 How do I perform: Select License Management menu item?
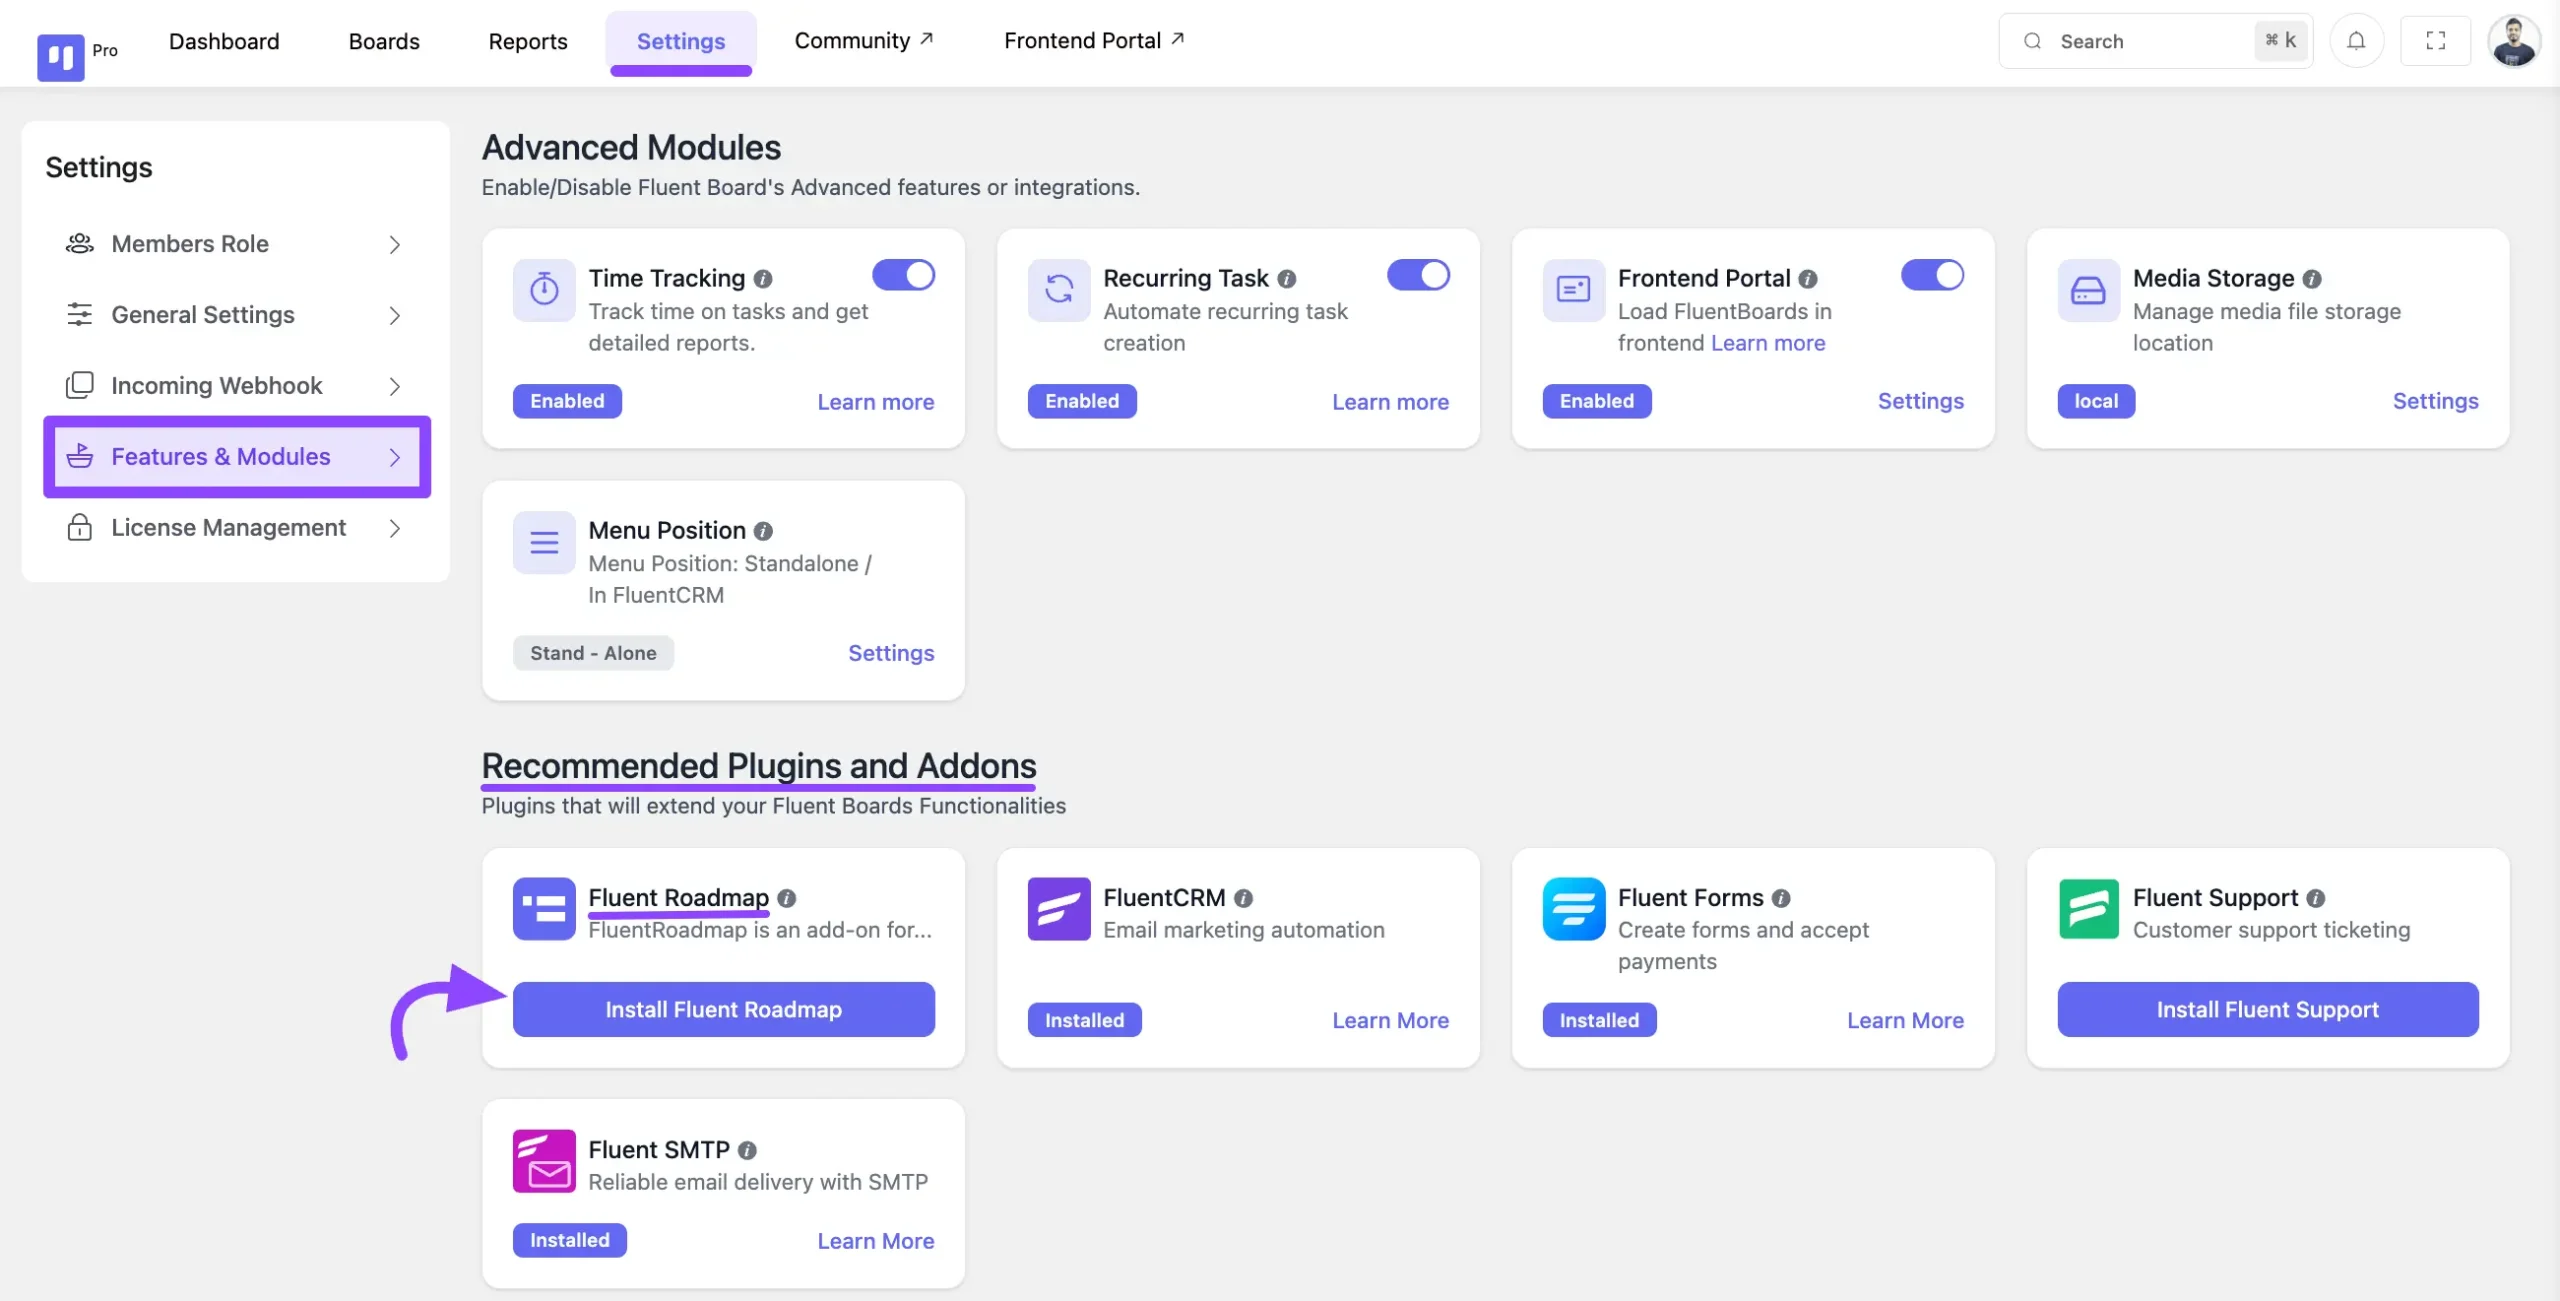[x=237, y=528]
